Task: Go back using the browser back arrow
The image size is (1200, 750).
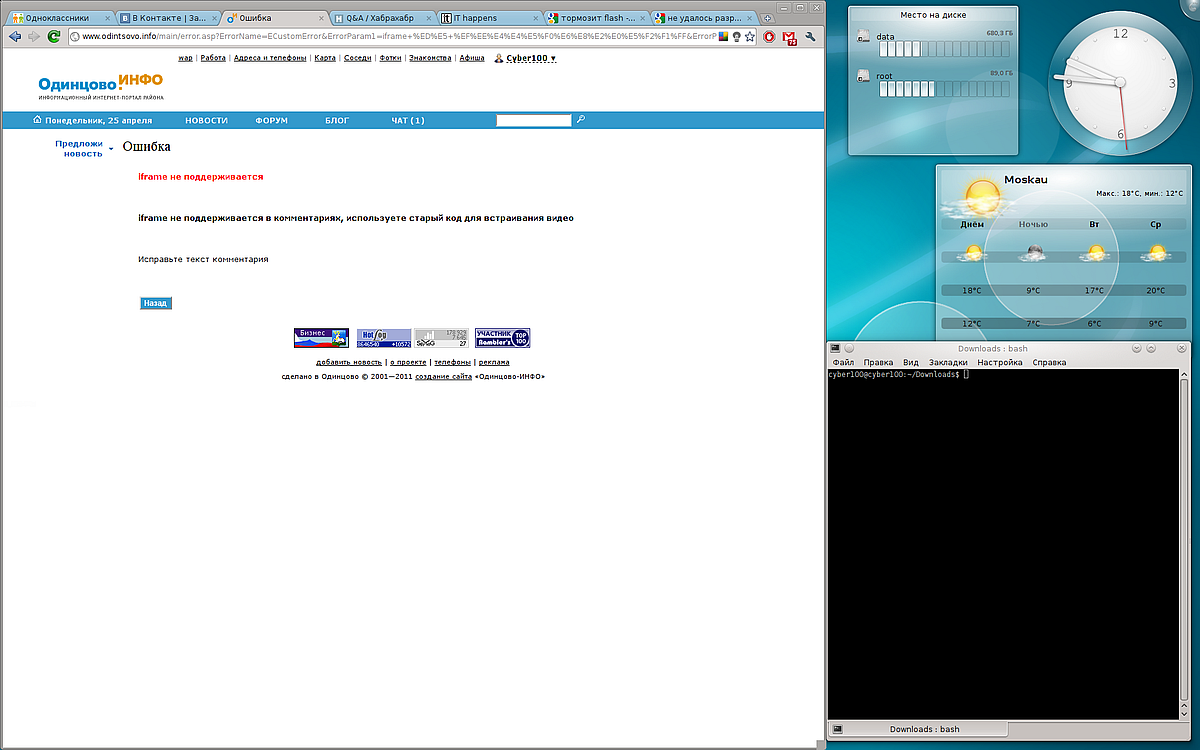Action: (x=14, y=36)
